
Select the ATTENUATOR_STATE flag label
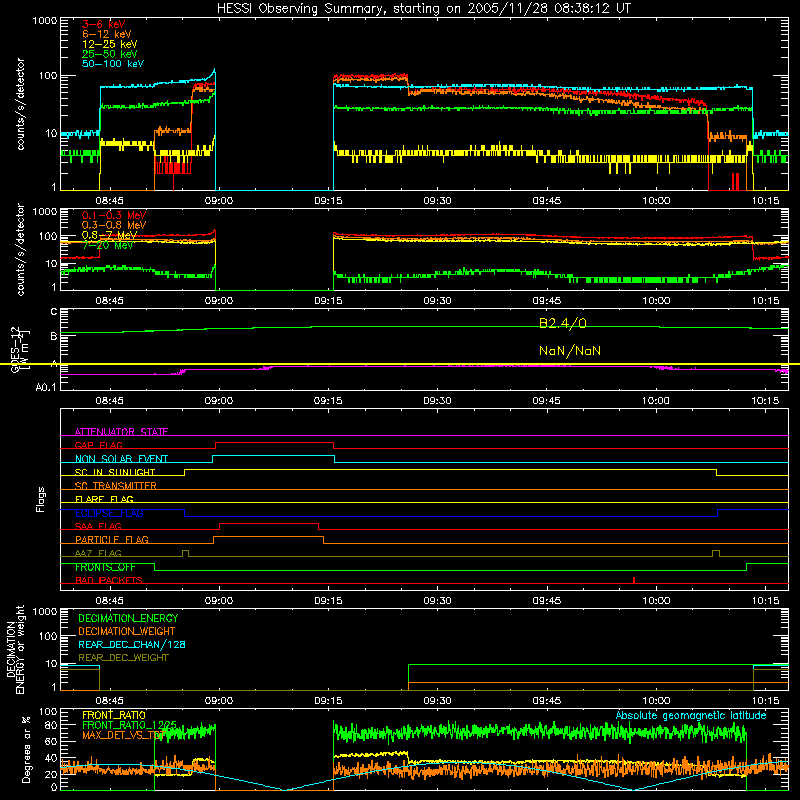(x=121, y=432)
